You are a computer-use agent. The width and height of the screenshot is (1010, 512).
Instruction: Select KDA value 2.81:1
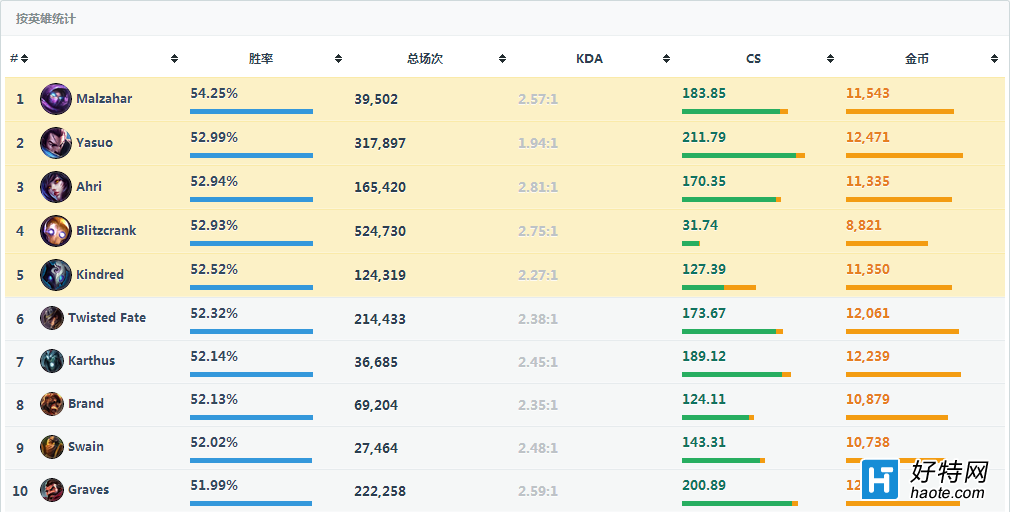(x=538, y=187)
